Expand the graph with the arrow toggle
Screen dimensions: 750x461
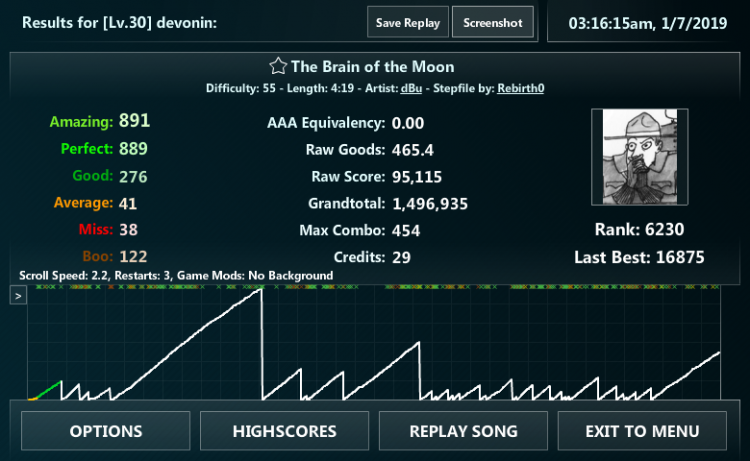tap(18, 296)
